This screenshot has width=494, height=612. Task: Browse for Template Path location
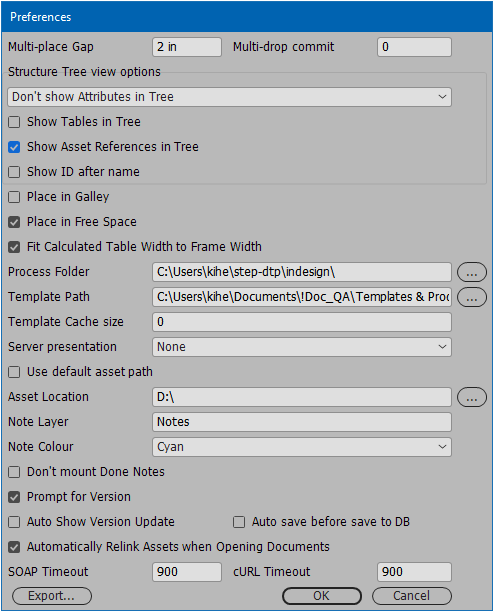(x=472, y=297)
